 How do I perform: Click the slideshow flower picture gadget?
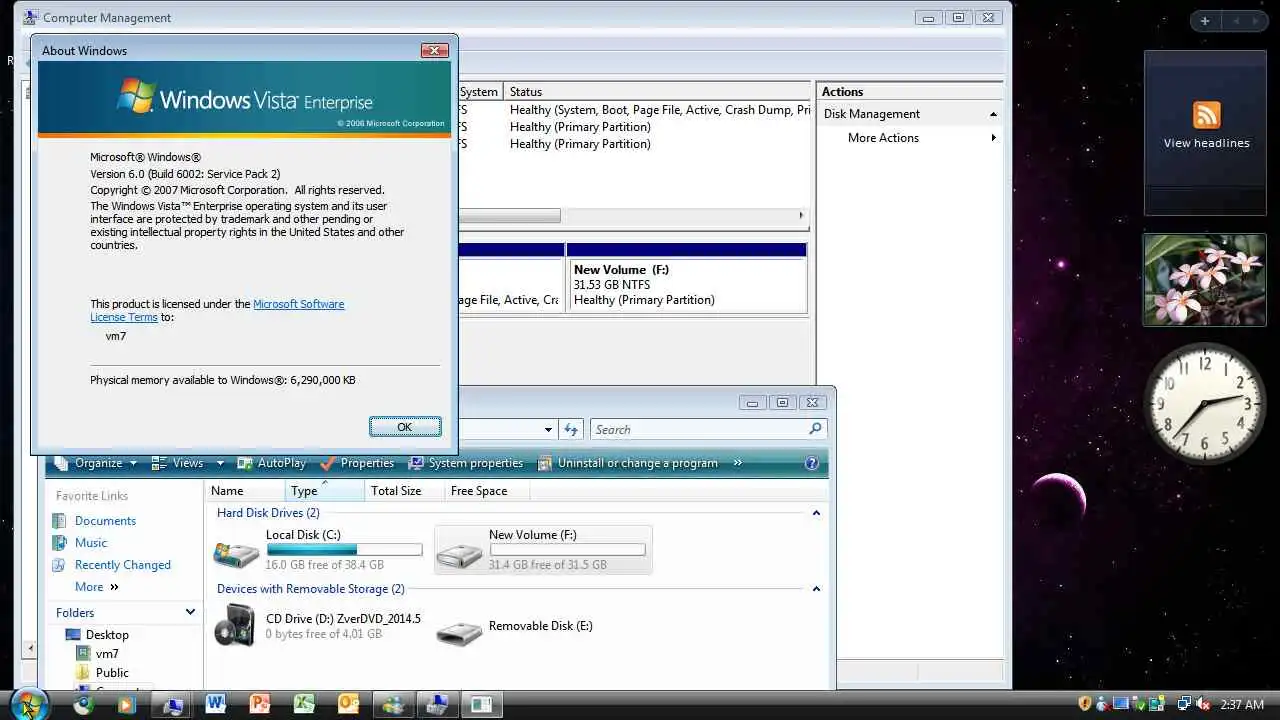tap(1204, 280)
